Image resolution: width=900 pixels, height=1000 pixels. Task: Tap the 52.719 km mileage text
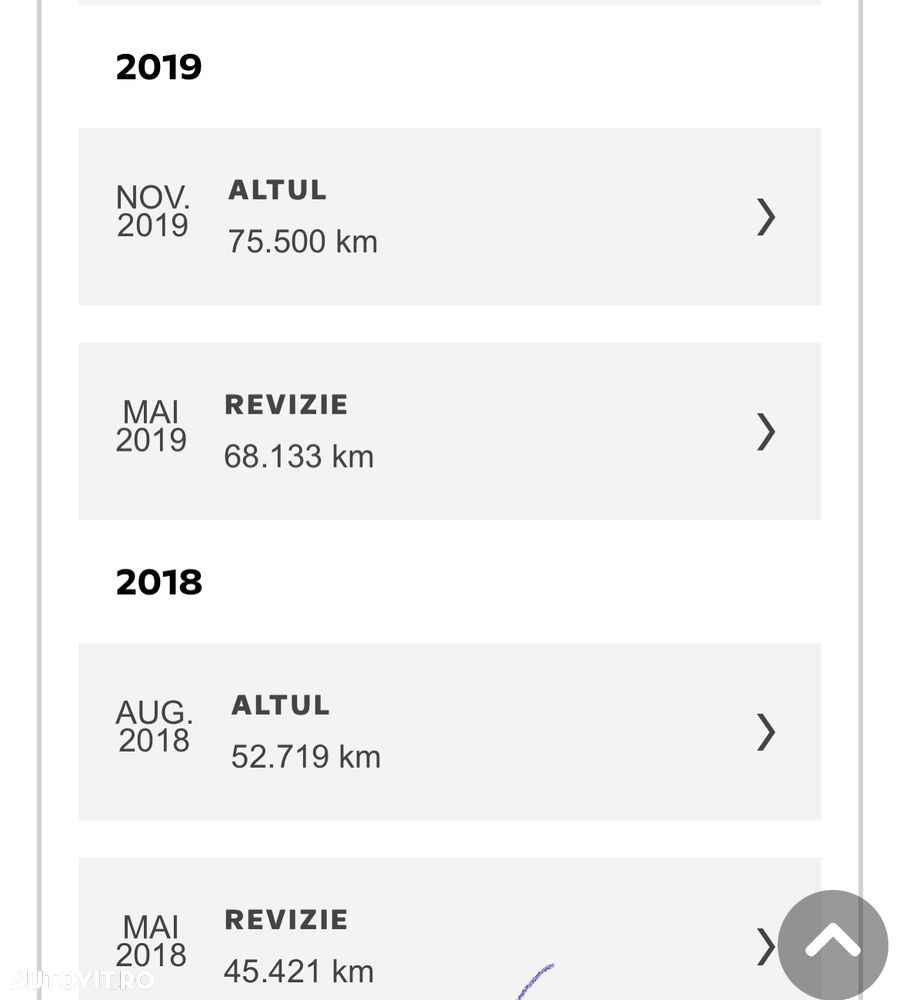(305, 757)
